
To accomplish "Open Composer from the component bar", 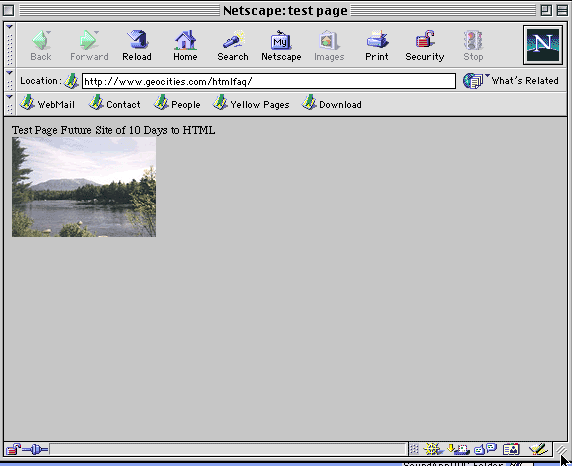I will tap(538, 449).
